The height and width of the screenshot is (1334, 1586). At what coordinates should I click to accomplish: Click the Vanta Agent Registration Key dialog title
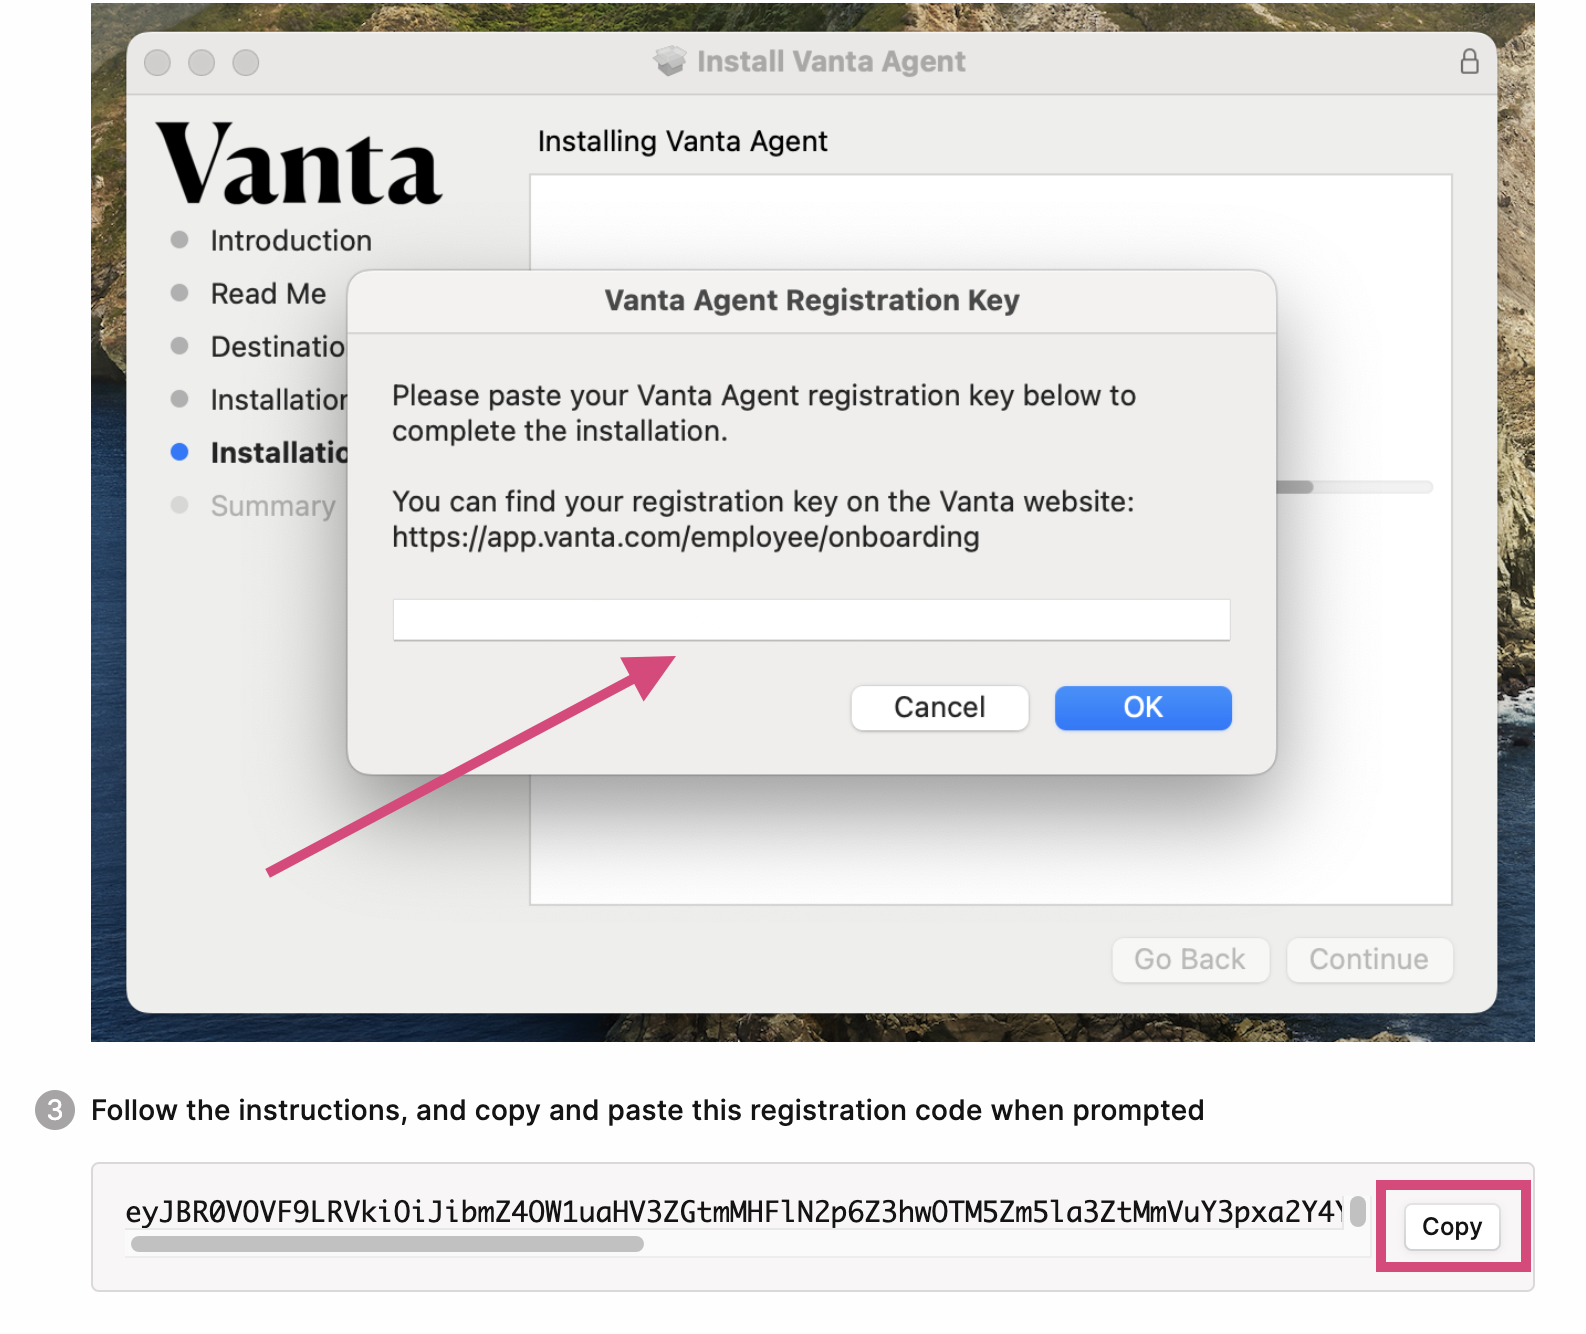tap(811, 301)
